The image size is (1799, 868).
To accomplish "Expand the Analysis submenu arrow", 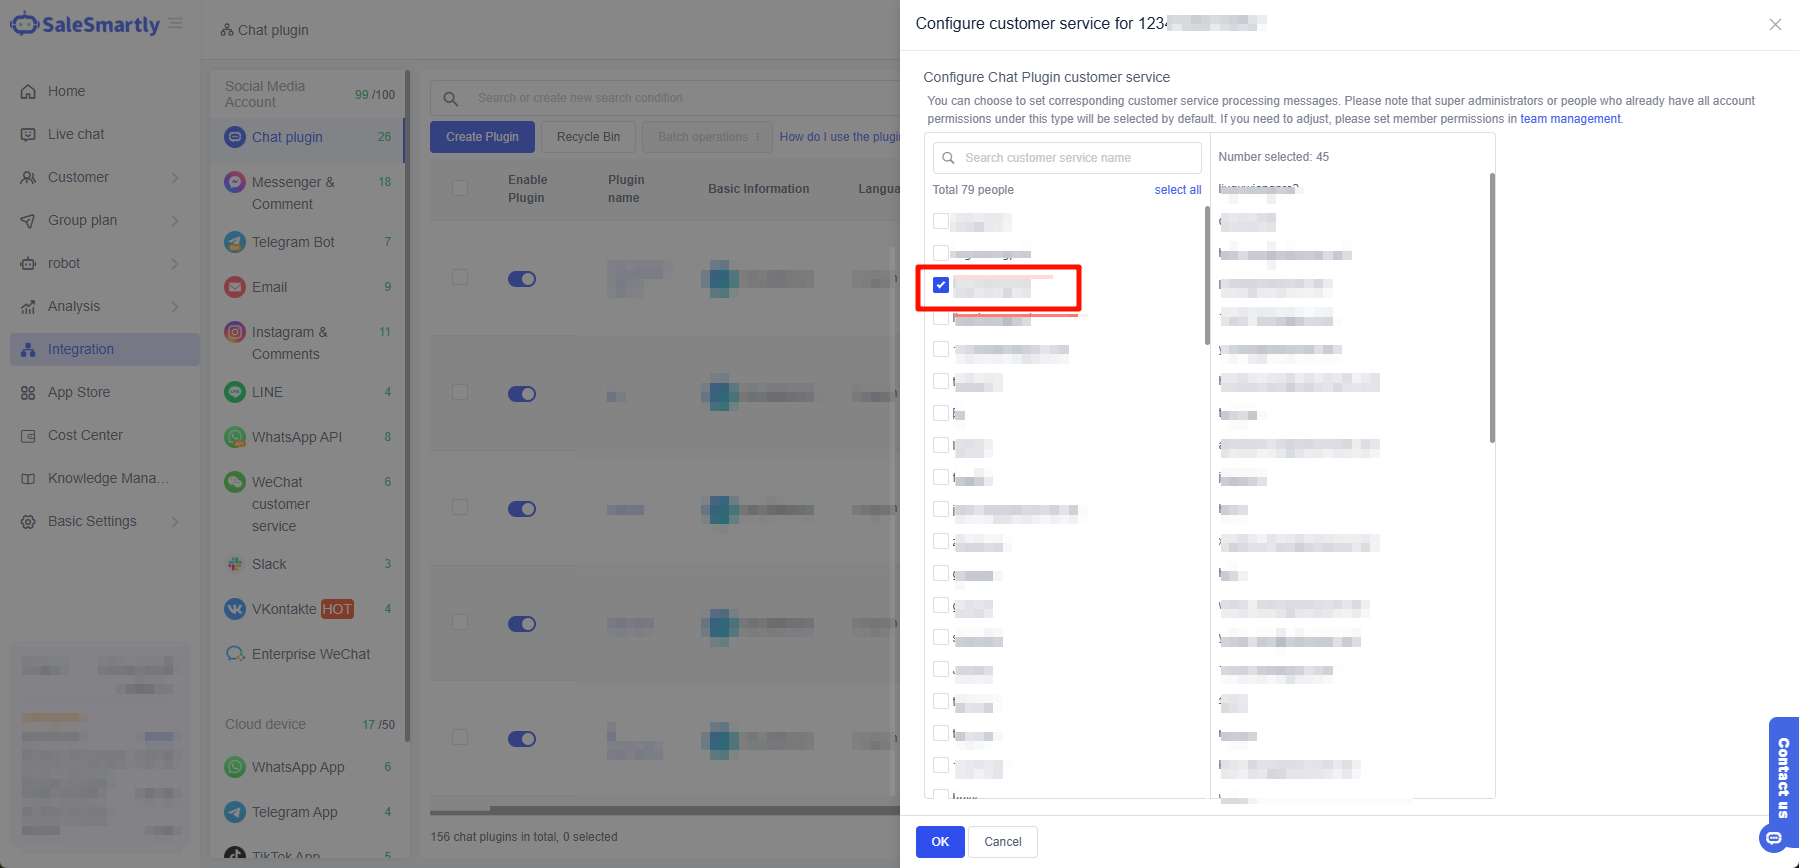I will (175, 307).
